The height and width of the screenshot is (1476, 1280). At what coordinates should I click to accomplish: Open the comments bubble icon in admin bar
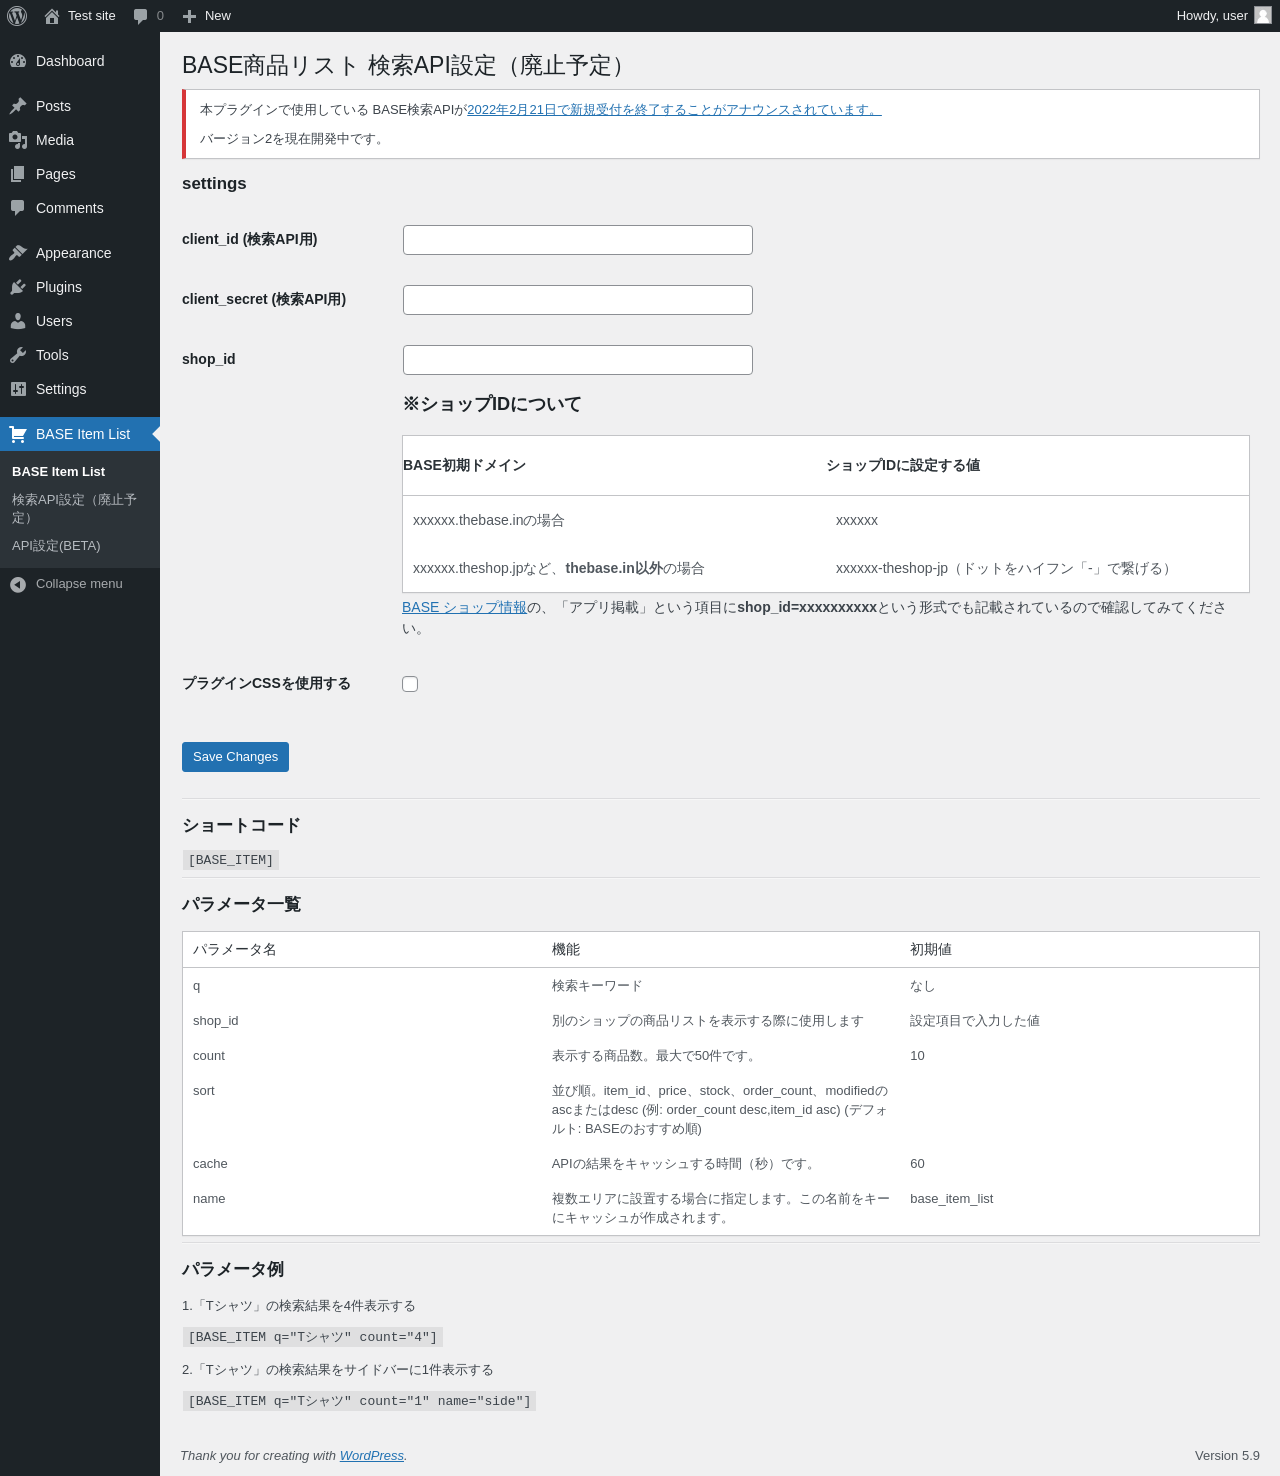click(140, 16)
